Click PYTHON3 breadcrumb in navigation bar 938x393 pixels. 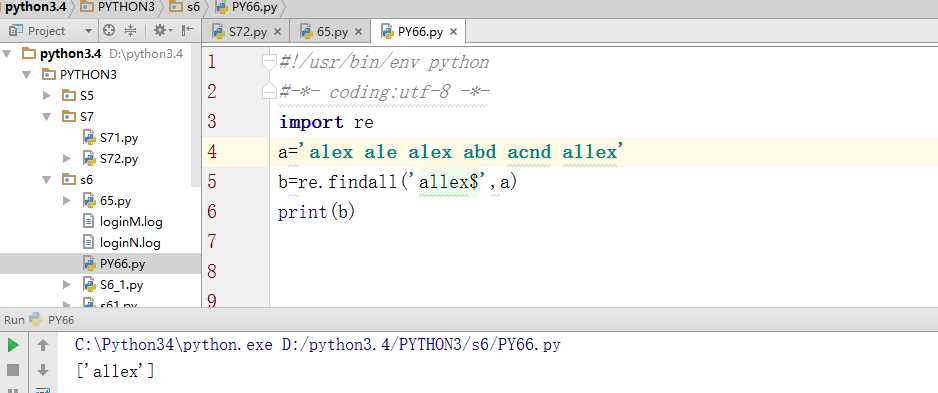[117, 7]
